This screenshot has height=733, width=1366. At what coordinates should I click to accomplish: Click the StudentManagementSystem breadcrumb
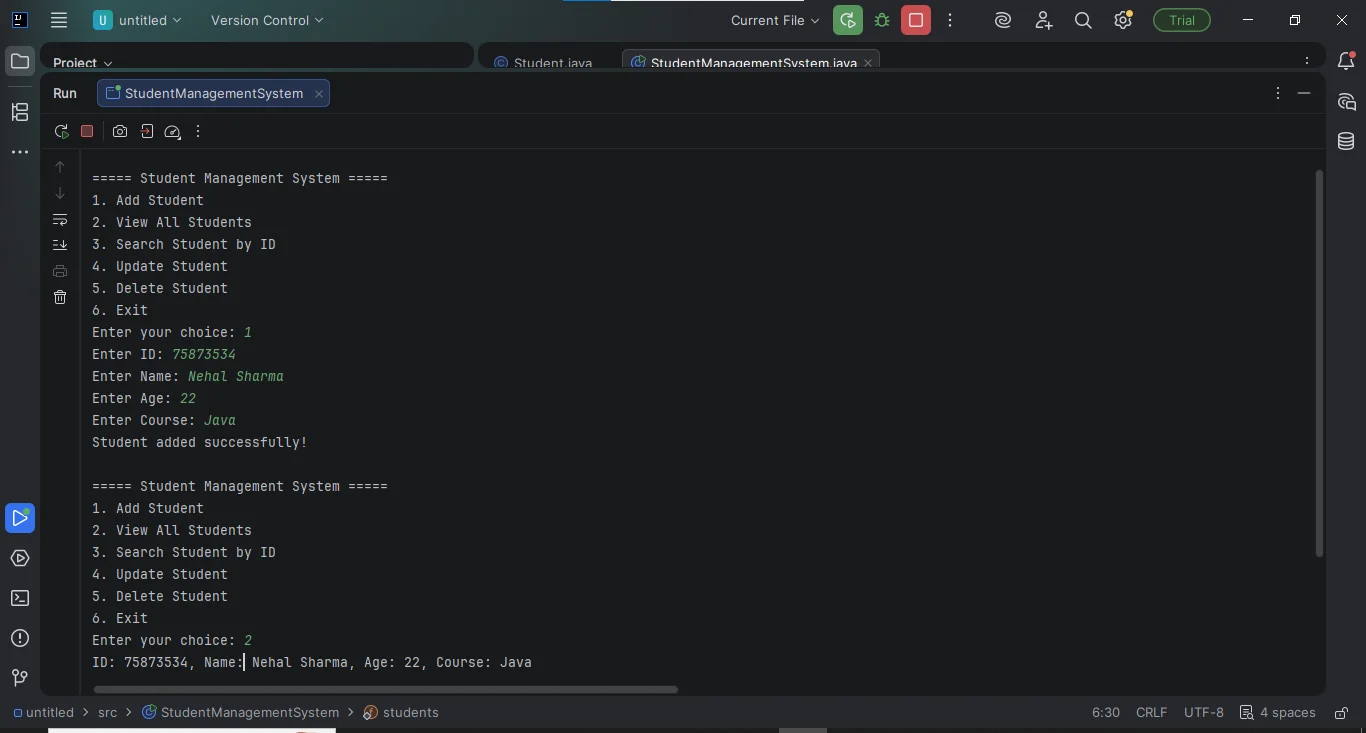(241, 712)
